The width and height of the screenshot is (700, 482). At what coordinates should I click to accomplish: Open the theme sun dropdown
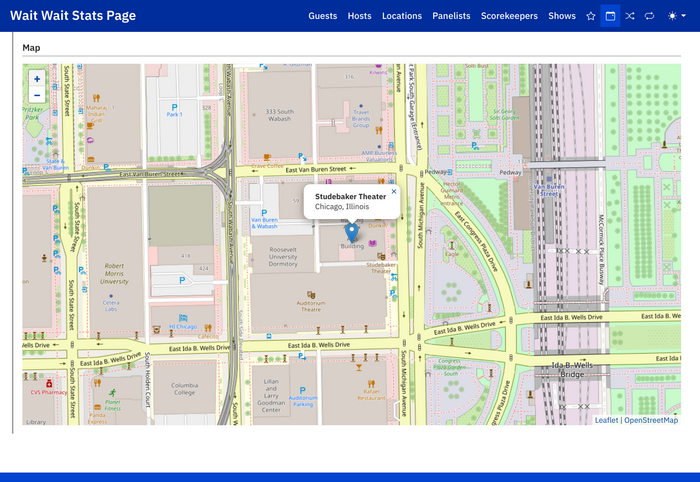(x=676, y=16)
